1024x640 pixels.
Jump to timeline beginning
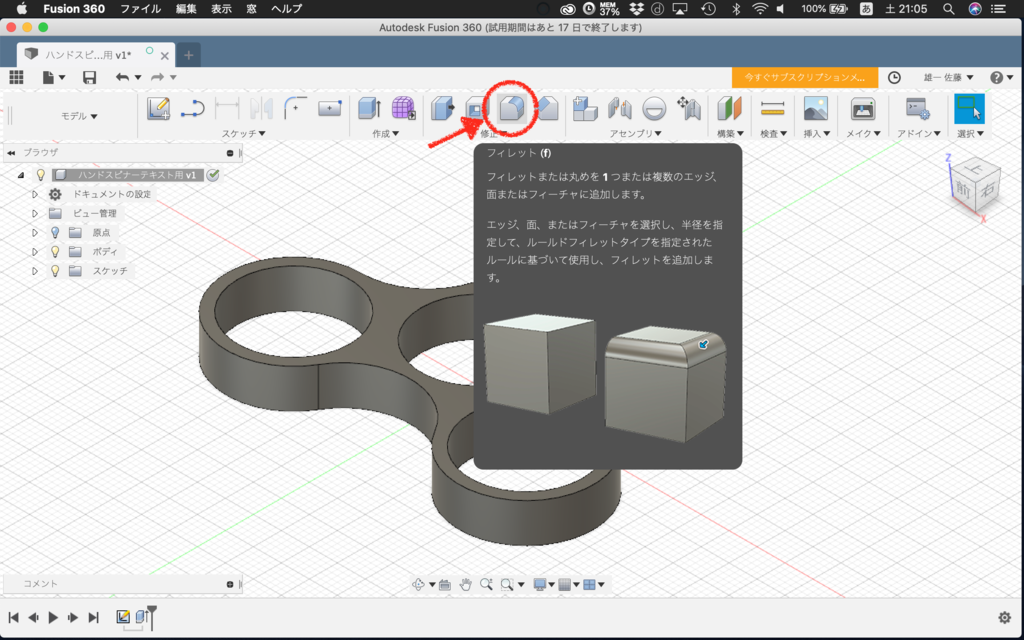[x=13, y=617]
